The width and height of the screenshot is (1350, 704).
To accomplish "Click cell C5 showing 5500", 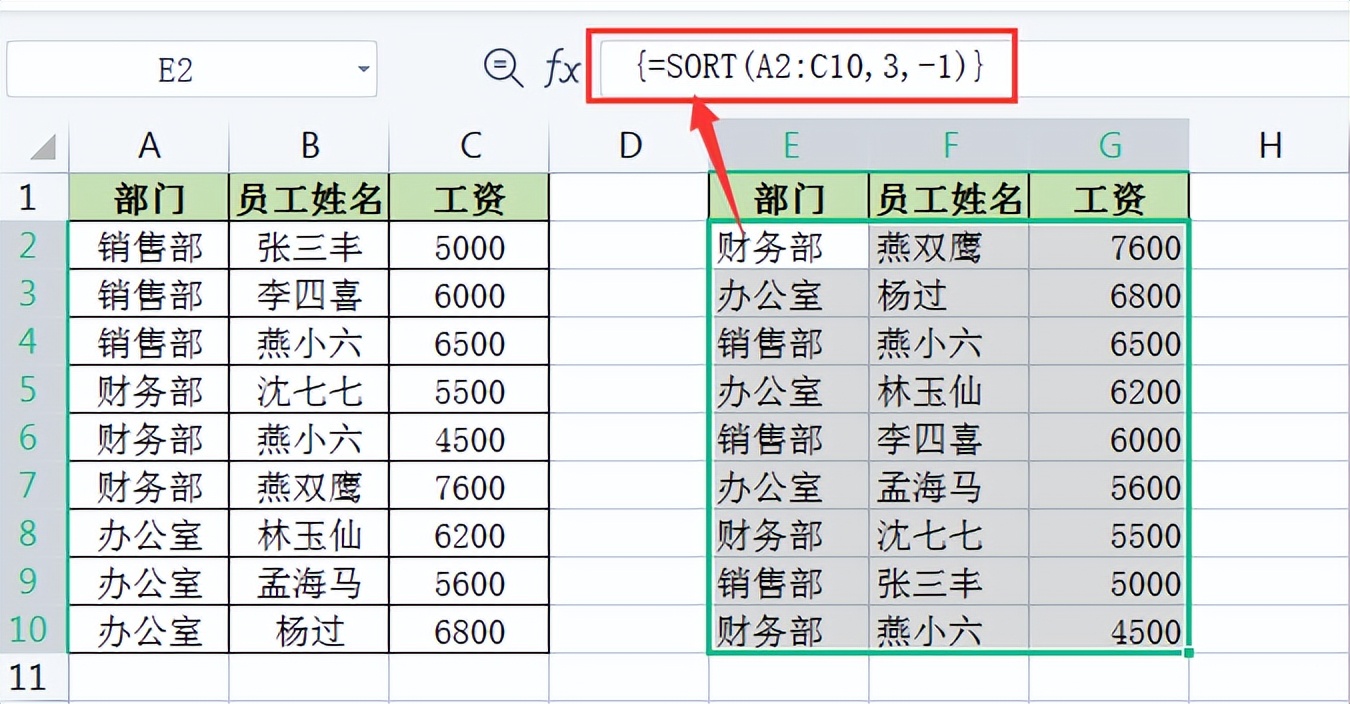I will (x=469, y=391).
